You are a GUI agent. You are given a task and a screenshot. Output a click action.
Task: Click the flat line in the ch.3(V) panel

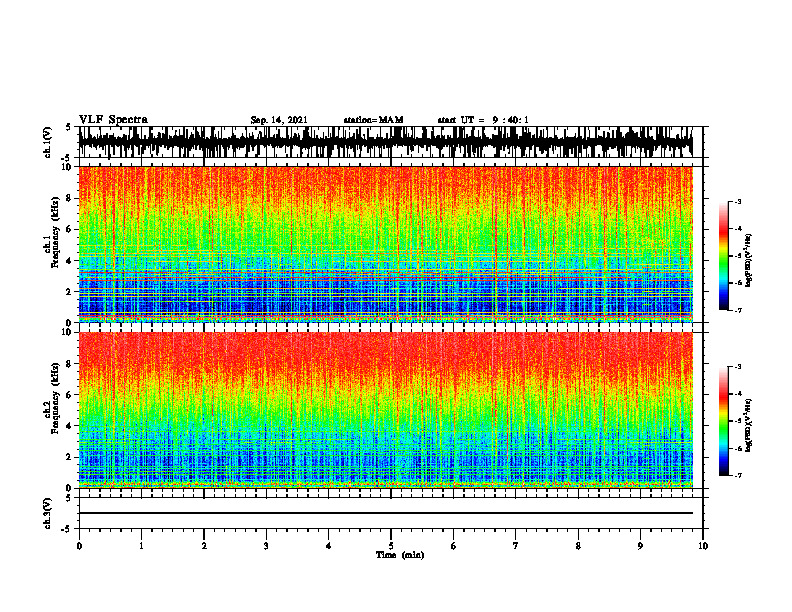point(385,513)
